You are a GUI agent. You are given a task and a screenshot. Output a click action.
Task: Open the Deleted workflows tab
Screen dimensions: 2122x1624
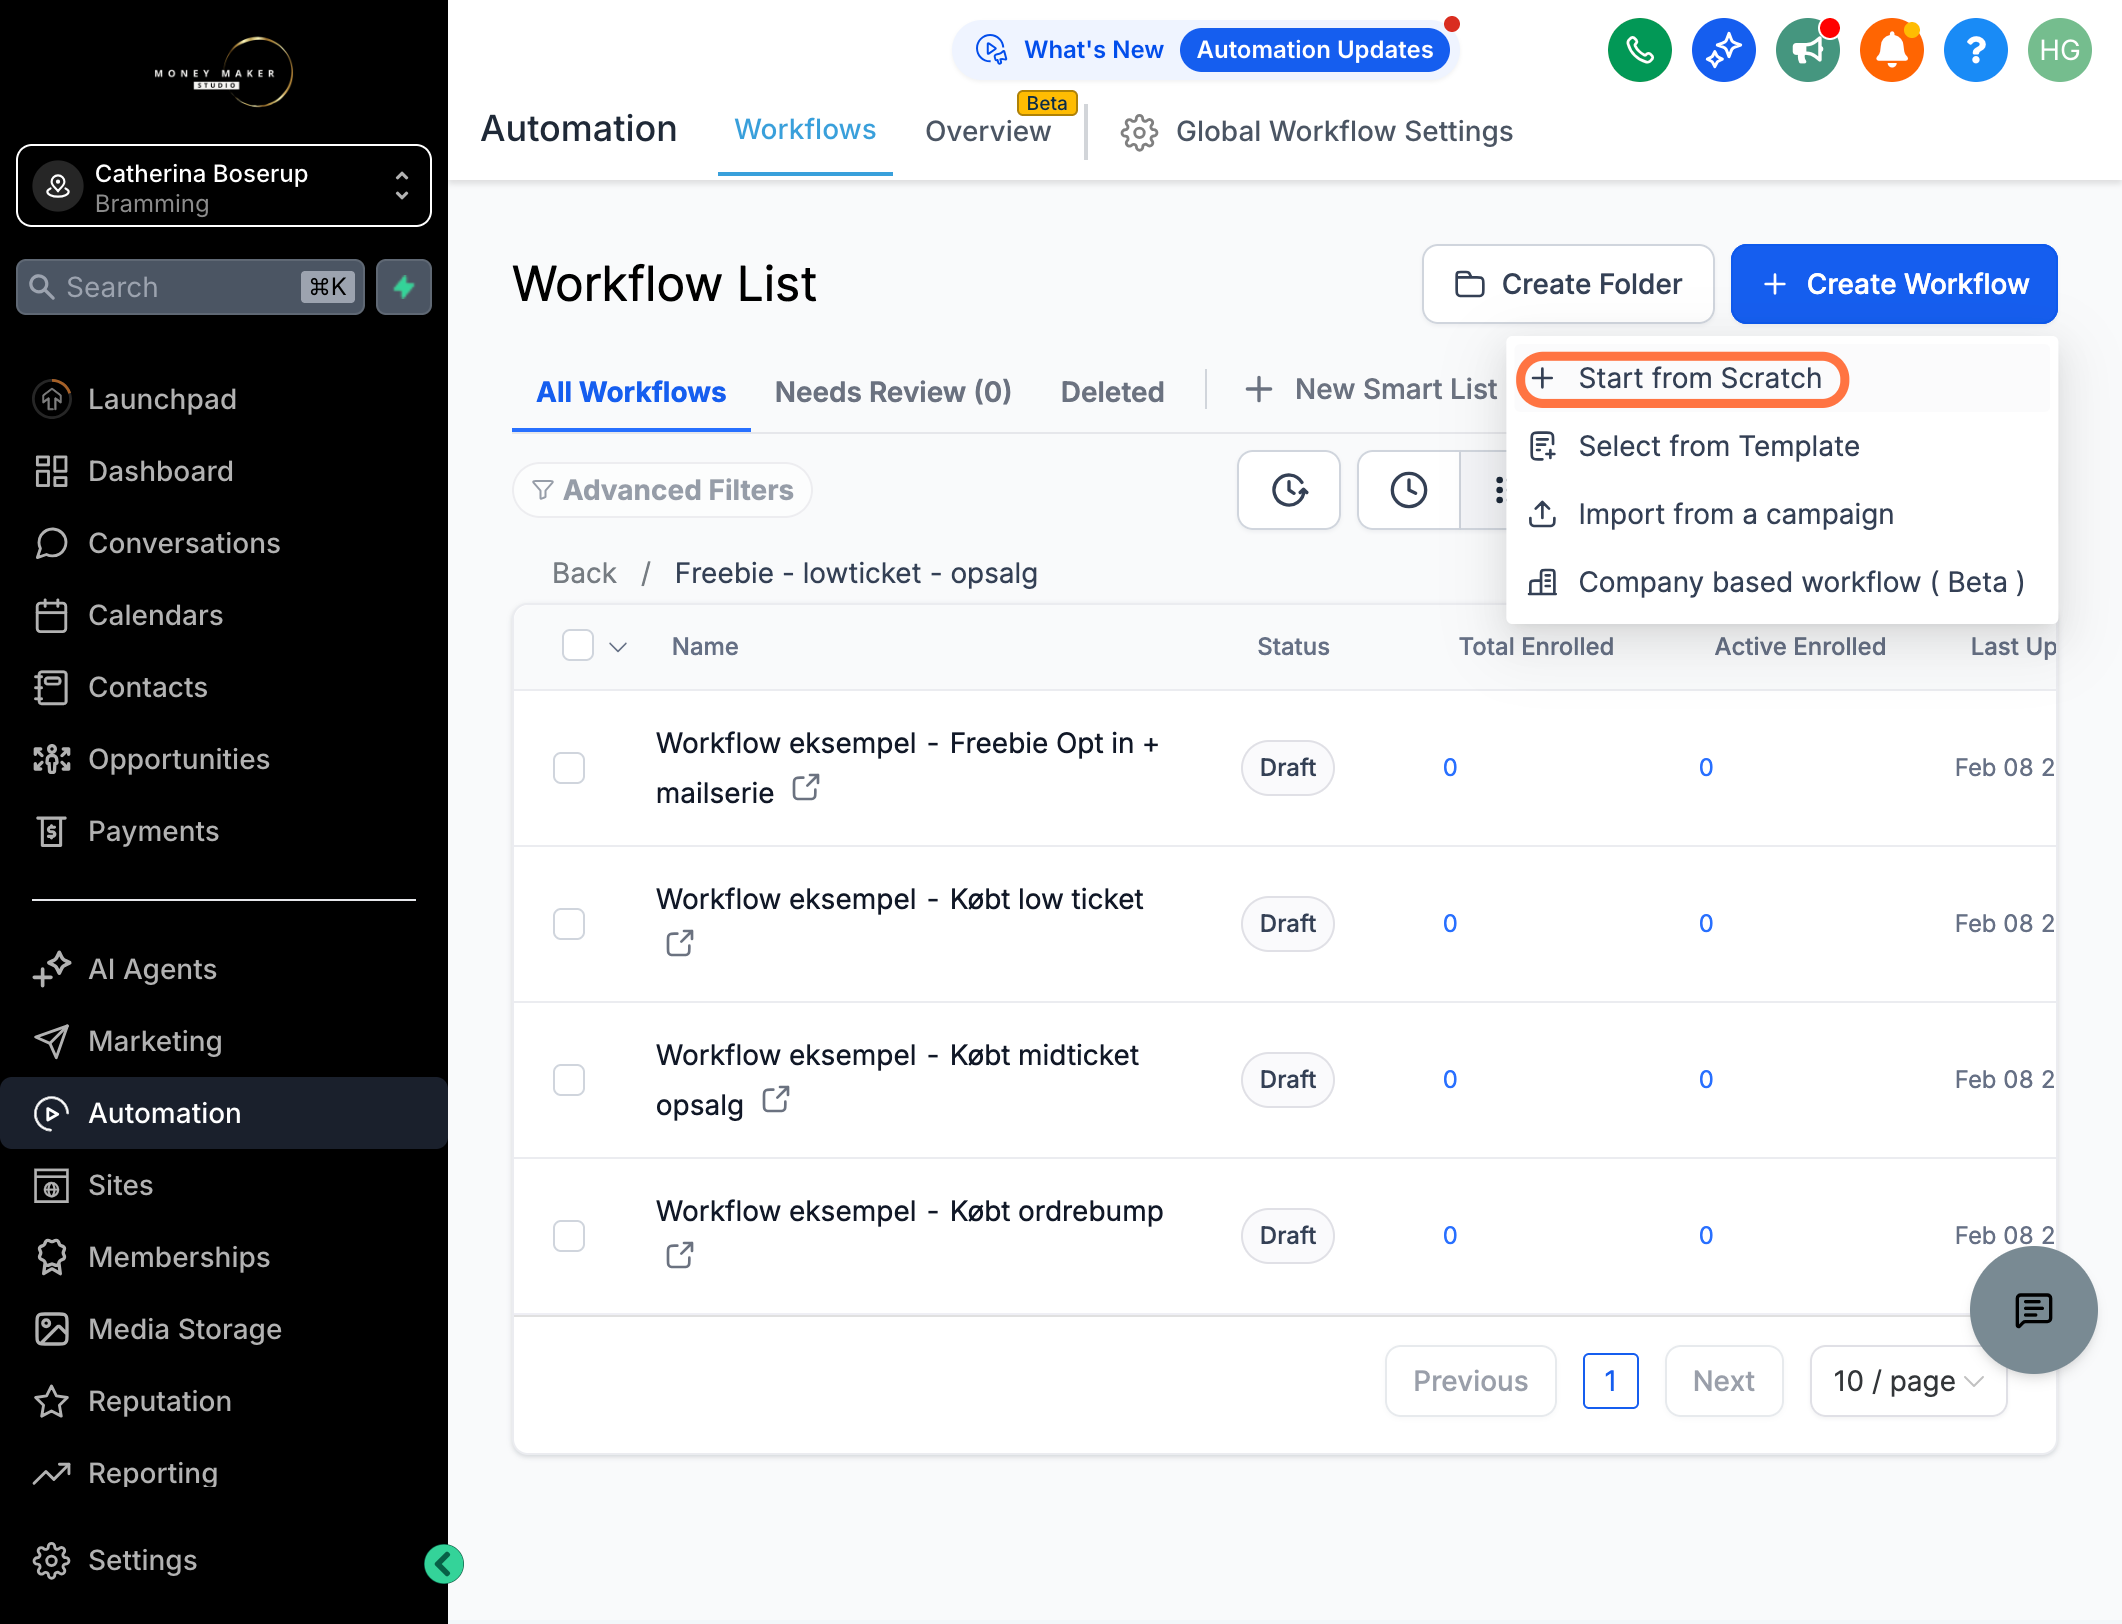pos(1112,392)
